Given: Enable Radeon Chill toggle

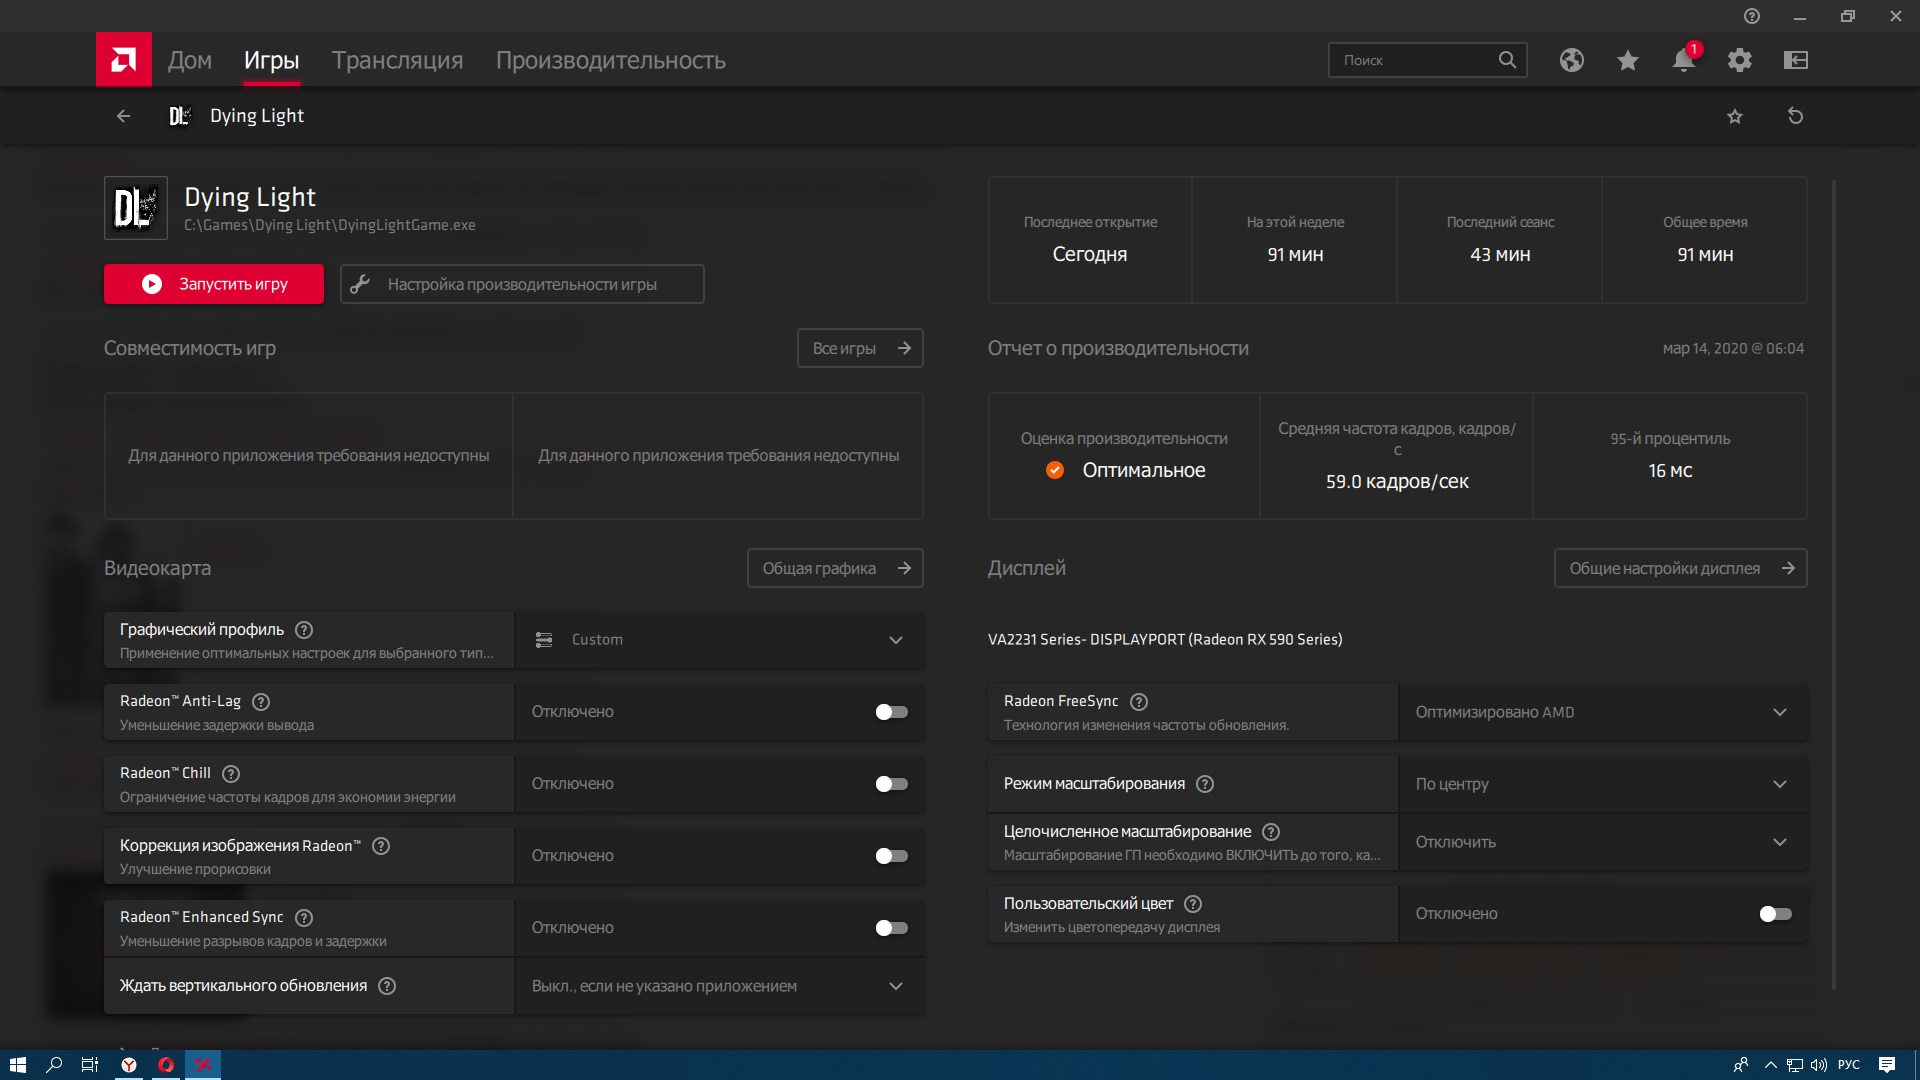Looking at the screenshot, I should pyautogui.click(x=891, y=784).
